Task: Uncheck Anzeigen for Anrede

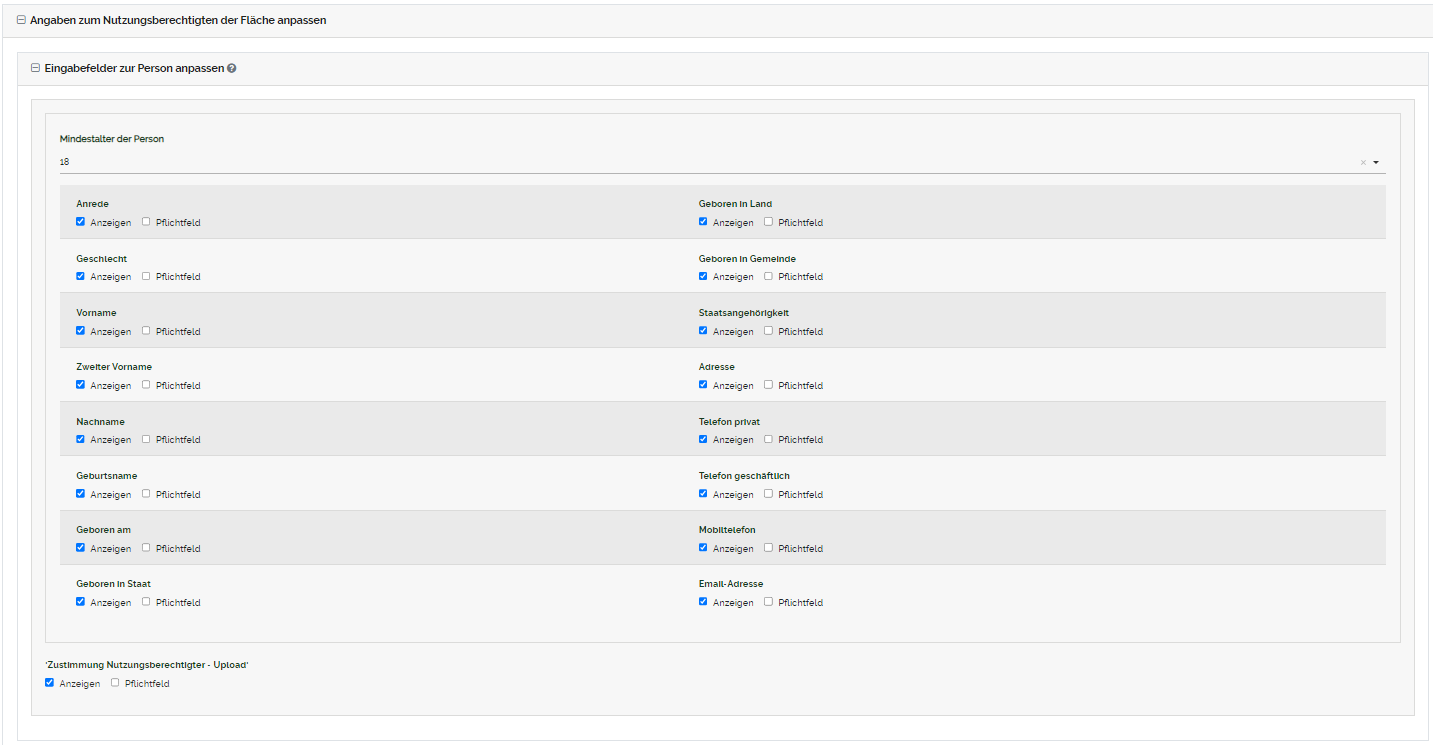Action: click(81, 222)
